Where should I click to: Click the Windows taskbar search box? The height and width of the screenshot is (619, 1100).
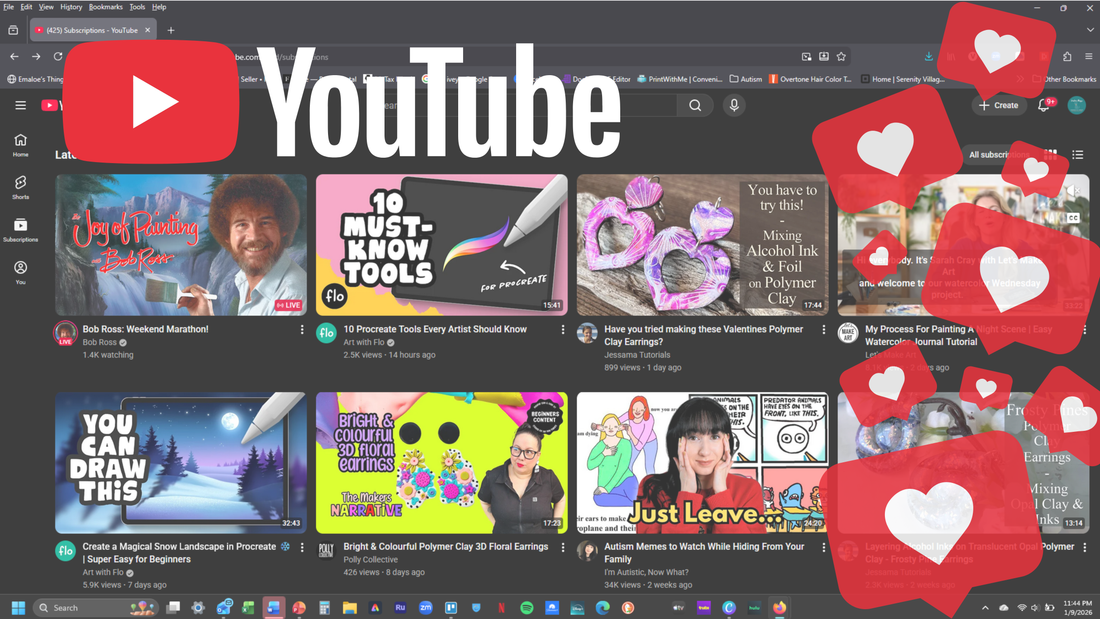[95, 608]
